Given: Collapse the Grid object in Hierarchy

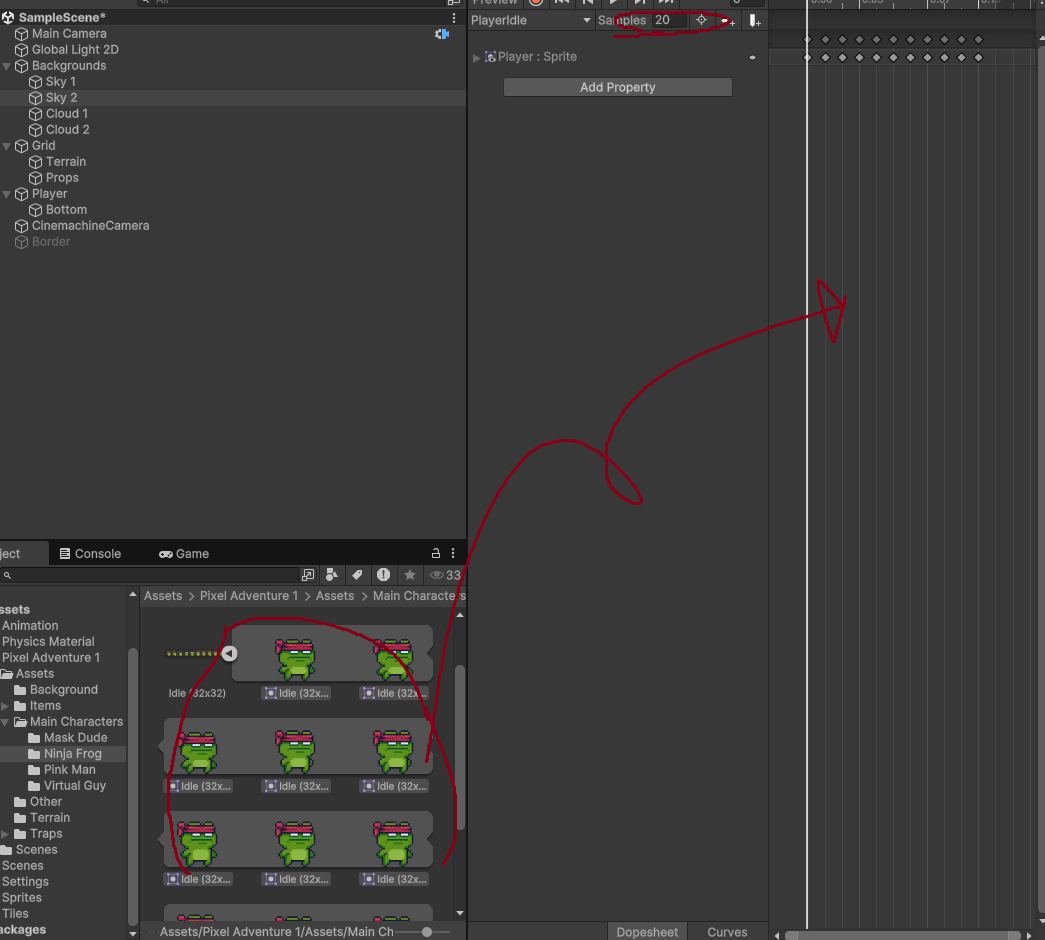Looking at the screenshot, I should point(7,146).
